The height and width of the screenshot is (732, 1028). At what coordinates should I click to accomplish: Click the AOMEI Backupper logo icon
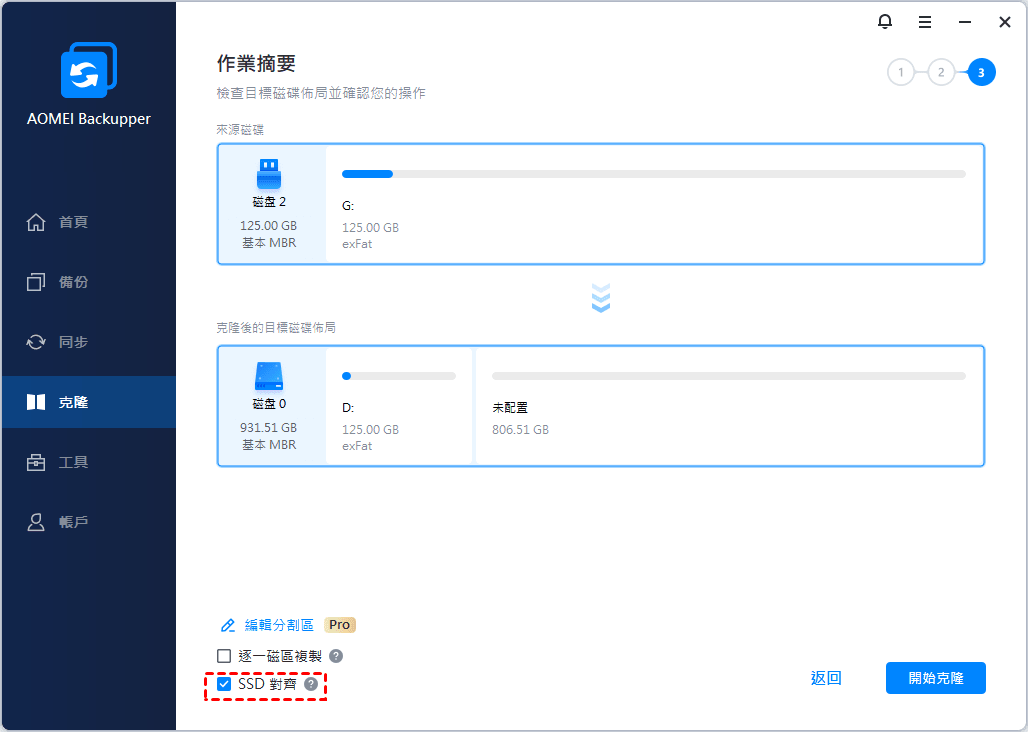pyautogui.click(x=89, y=70)
